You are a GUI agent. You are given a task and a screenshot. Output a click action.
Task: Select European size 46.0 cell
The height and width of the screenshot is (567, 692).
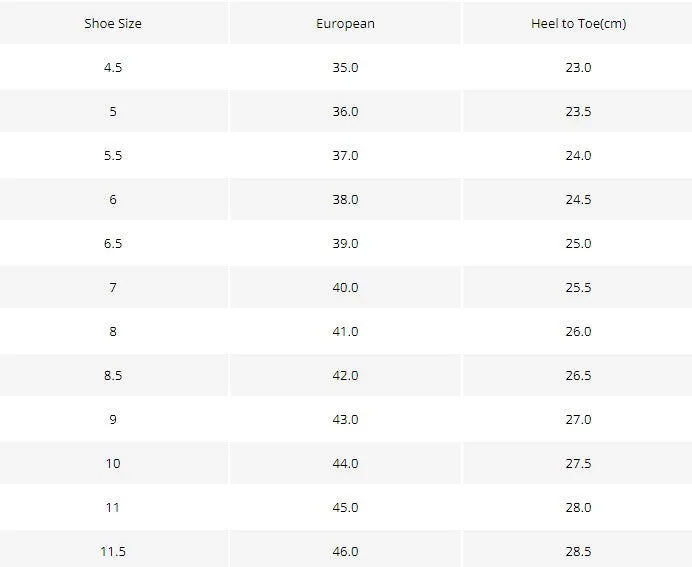(346, 551)
